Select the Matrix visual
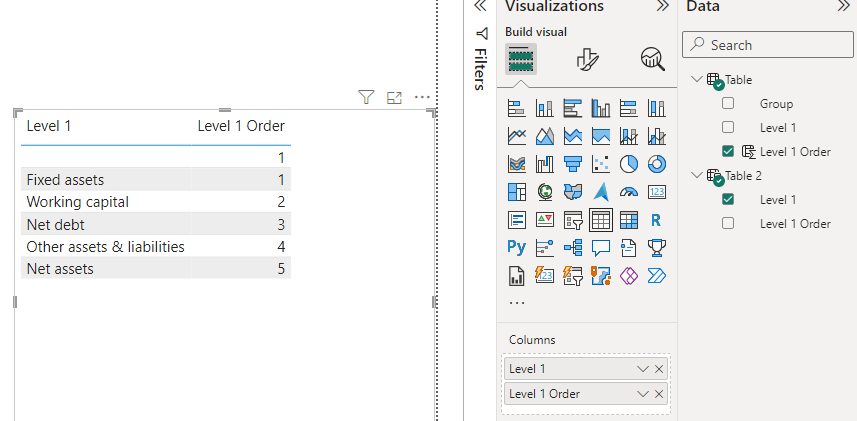The image size is (857, 421). point(629,220)
